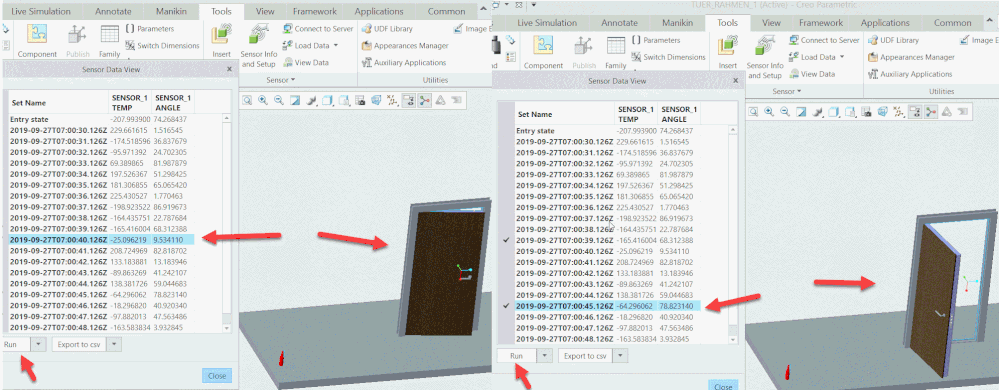Click scrollbar of left sensor data list

click(x=227, y=223)
